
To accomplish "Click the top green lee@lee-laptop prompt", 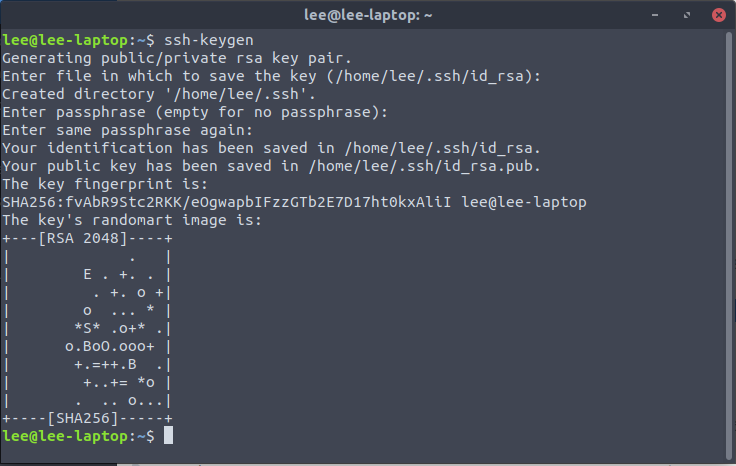I will pos(65,40).
